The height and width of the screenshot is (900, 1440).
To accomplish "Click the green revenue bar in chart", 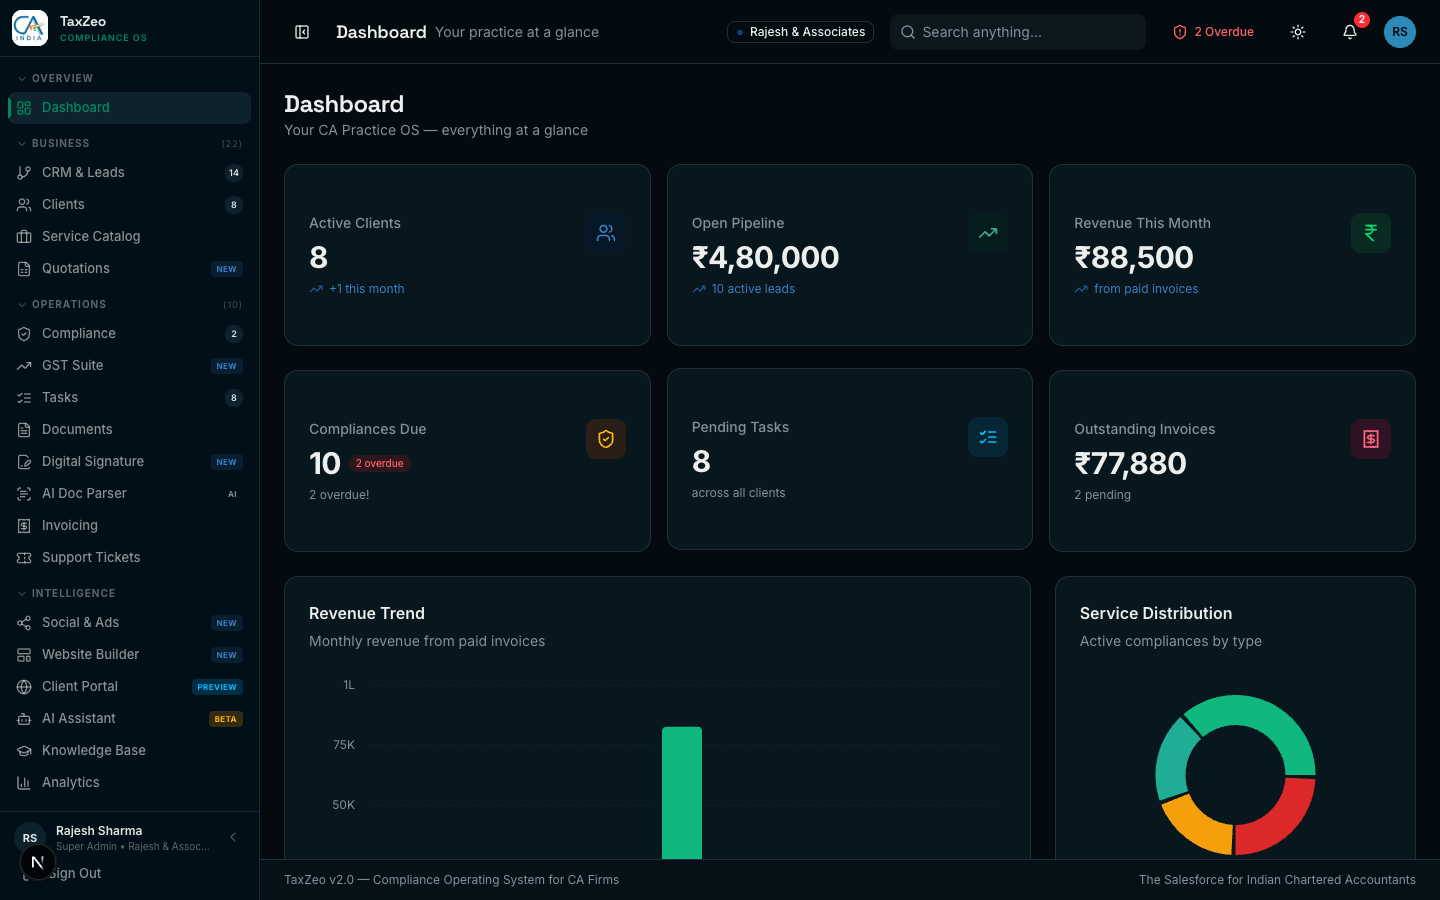I will [682, 792].
